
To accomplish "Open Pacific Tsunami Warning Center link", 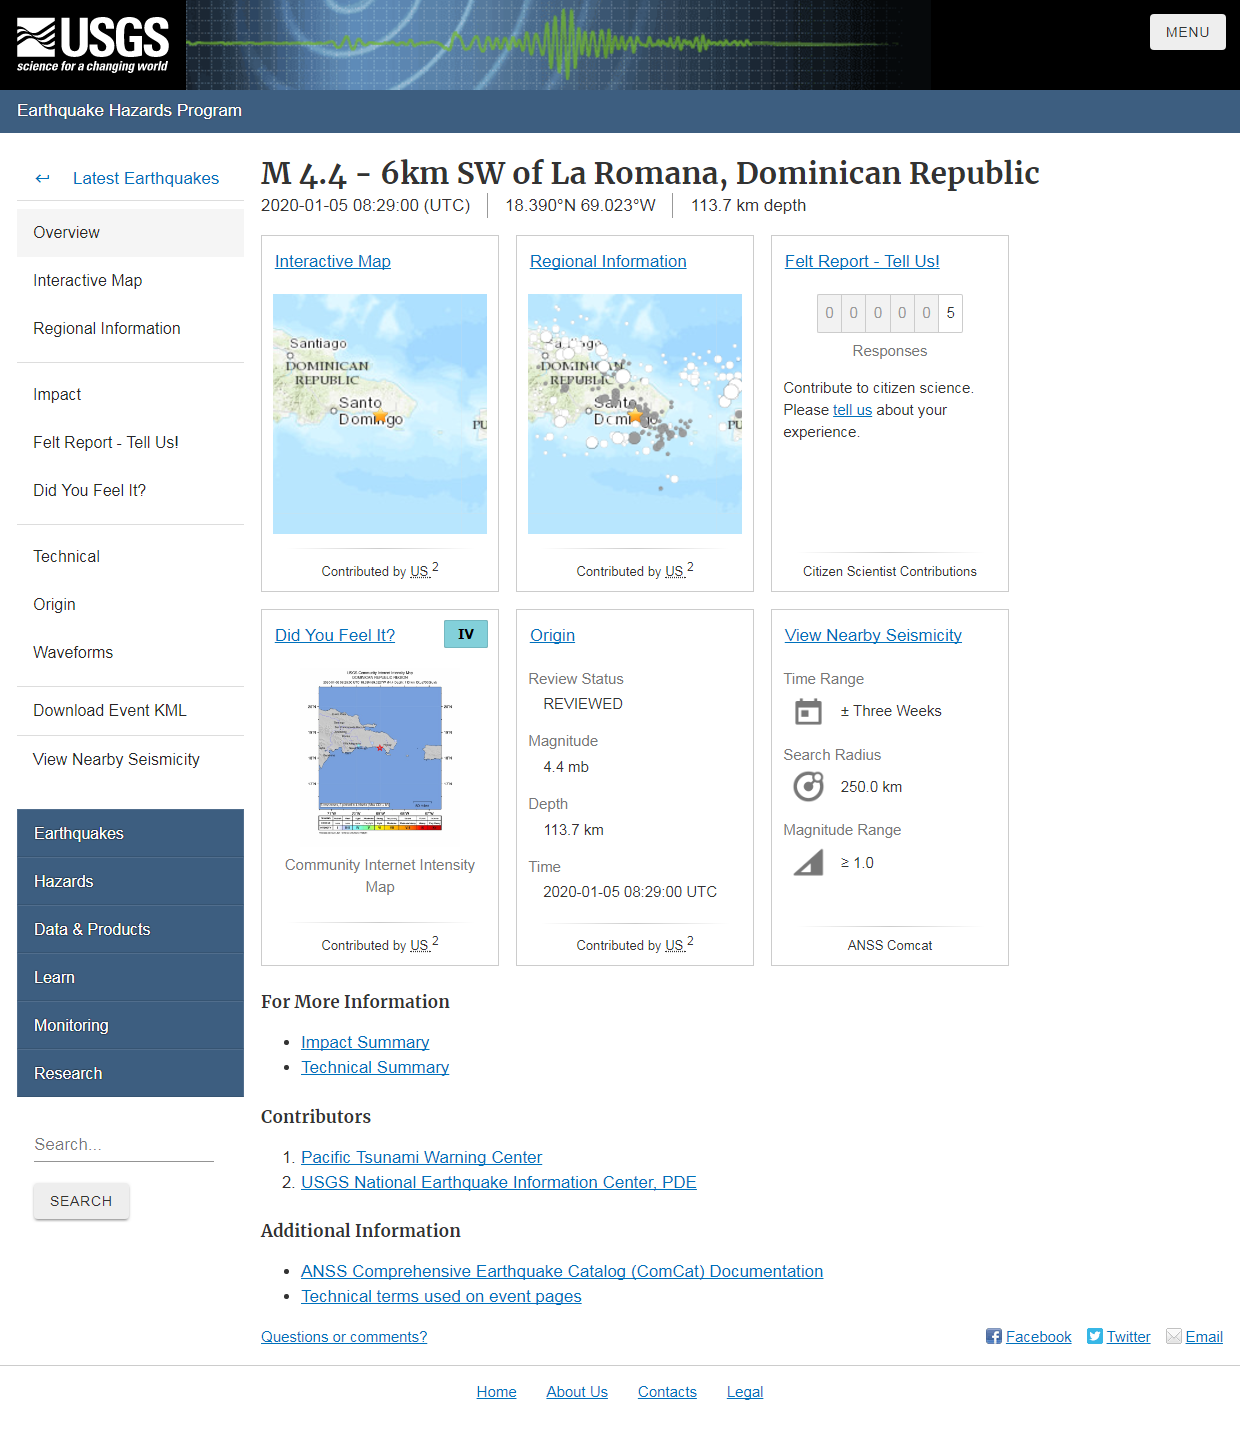I will tap(421, 1157).
